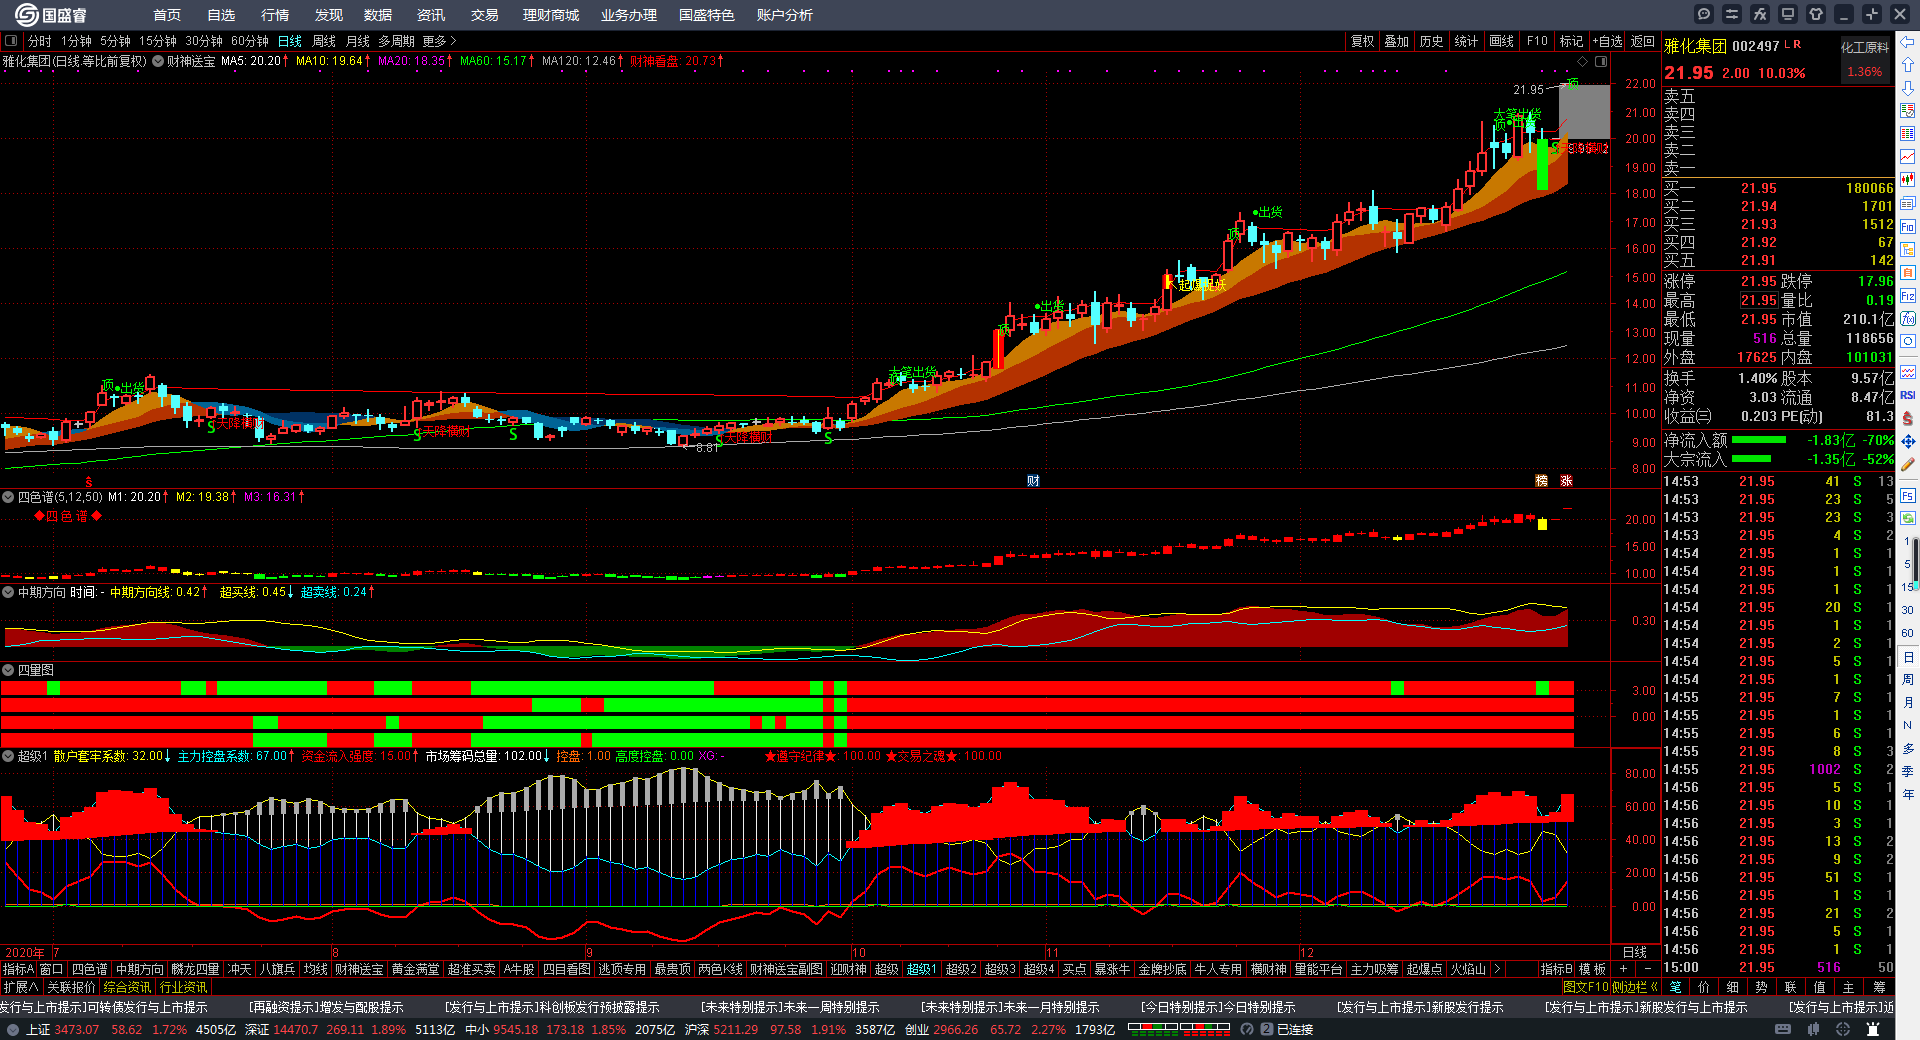The image size is (1920, 1040).
Task: Click the green 大宗流入 bar
Action: [x=1752, y=459]
